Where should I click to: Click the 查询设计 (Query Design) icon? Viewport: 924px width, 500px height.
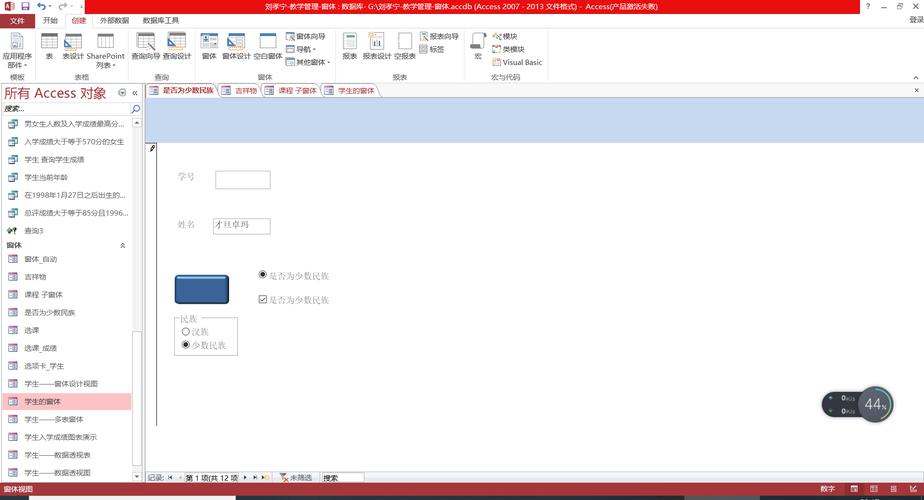(x=177, y=46)
